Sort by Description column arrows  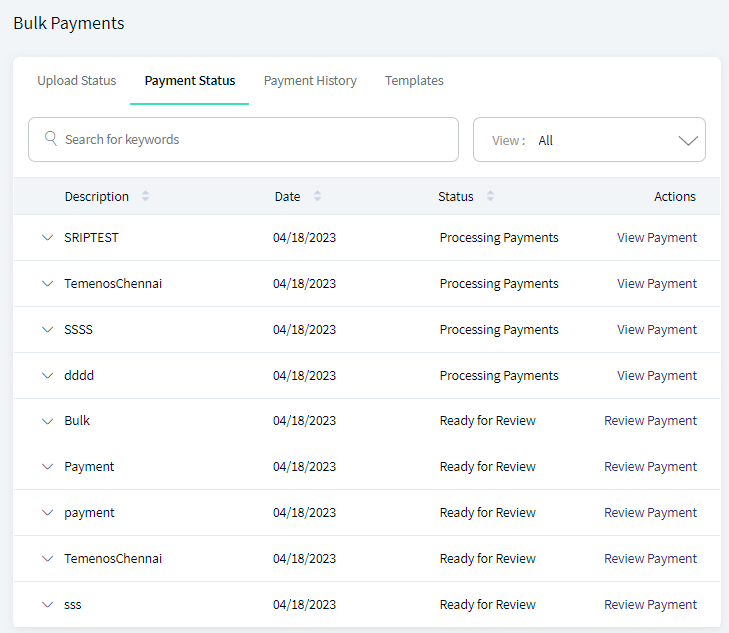coord(146,196)
